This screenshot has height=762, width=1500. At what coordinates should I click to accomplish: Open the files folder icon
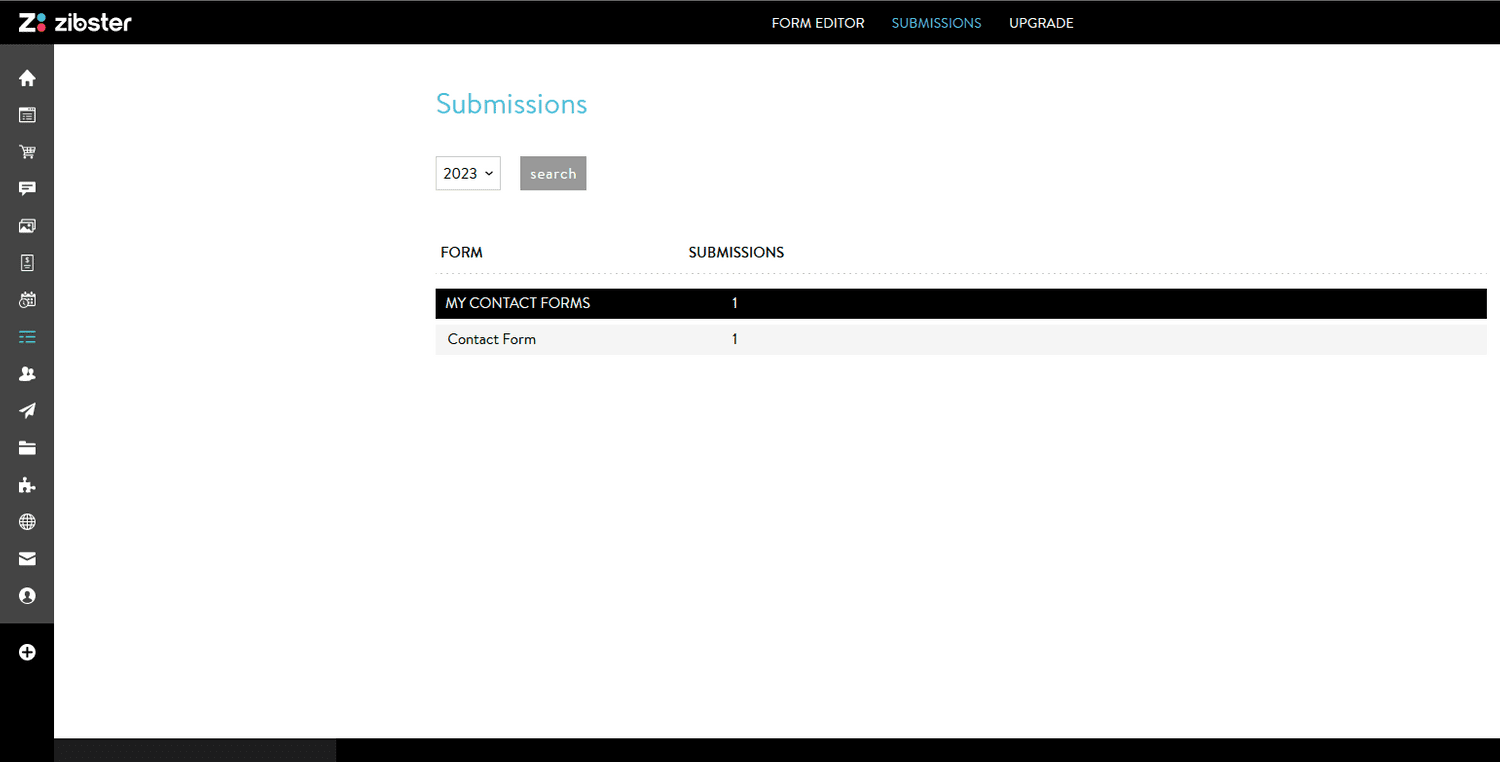(27, 447)
